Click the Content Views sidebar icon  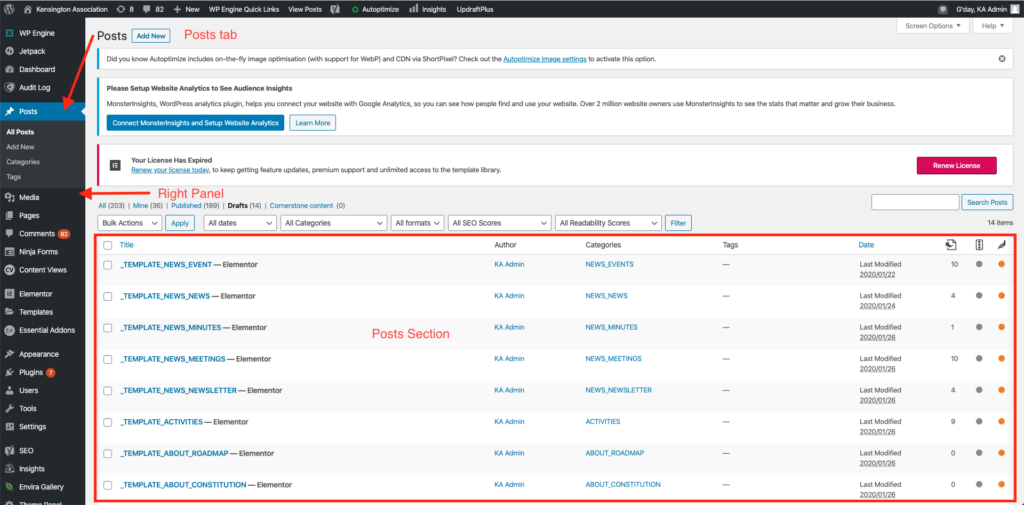(10, 270)
